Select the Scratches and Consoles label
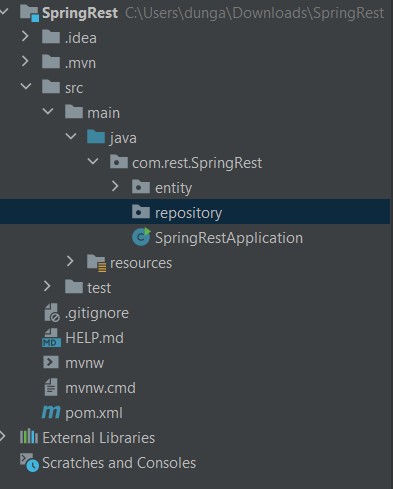 point(119,463)
